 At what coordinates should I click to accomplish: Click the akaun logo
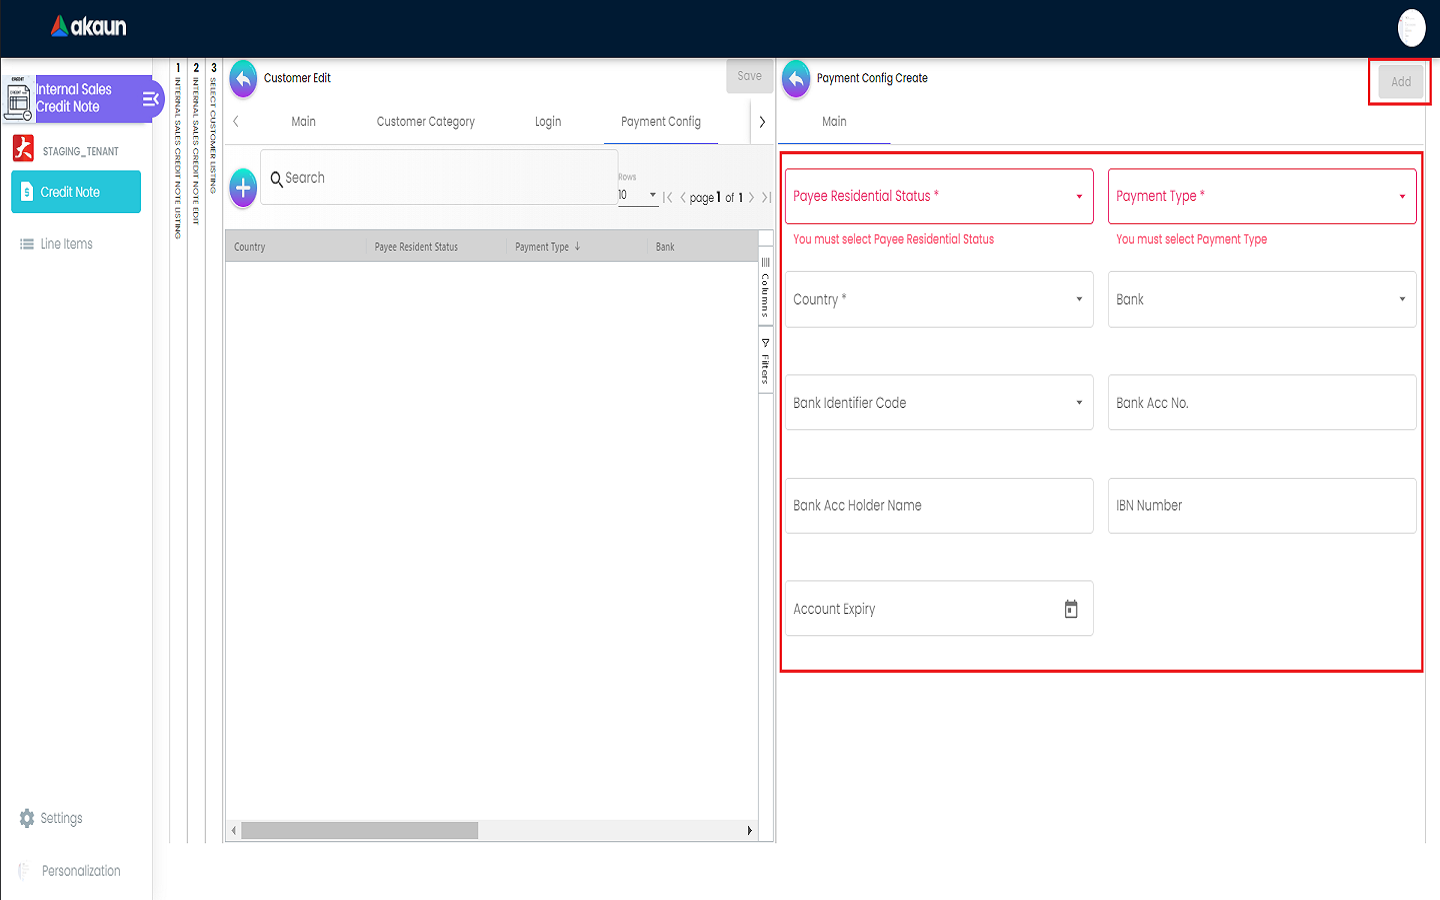point(89,27)
